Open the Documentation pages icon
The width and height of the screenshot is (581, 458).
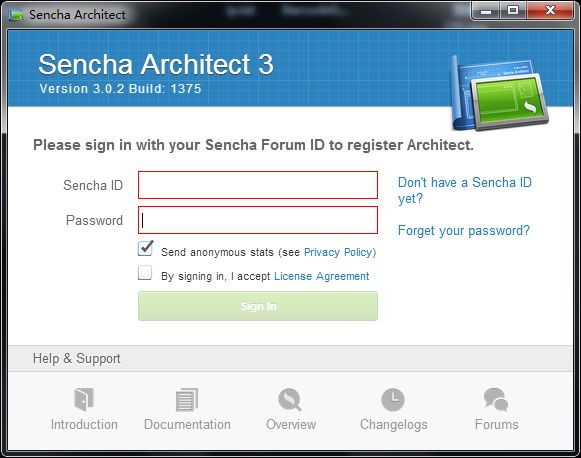[x=187, y=399]
